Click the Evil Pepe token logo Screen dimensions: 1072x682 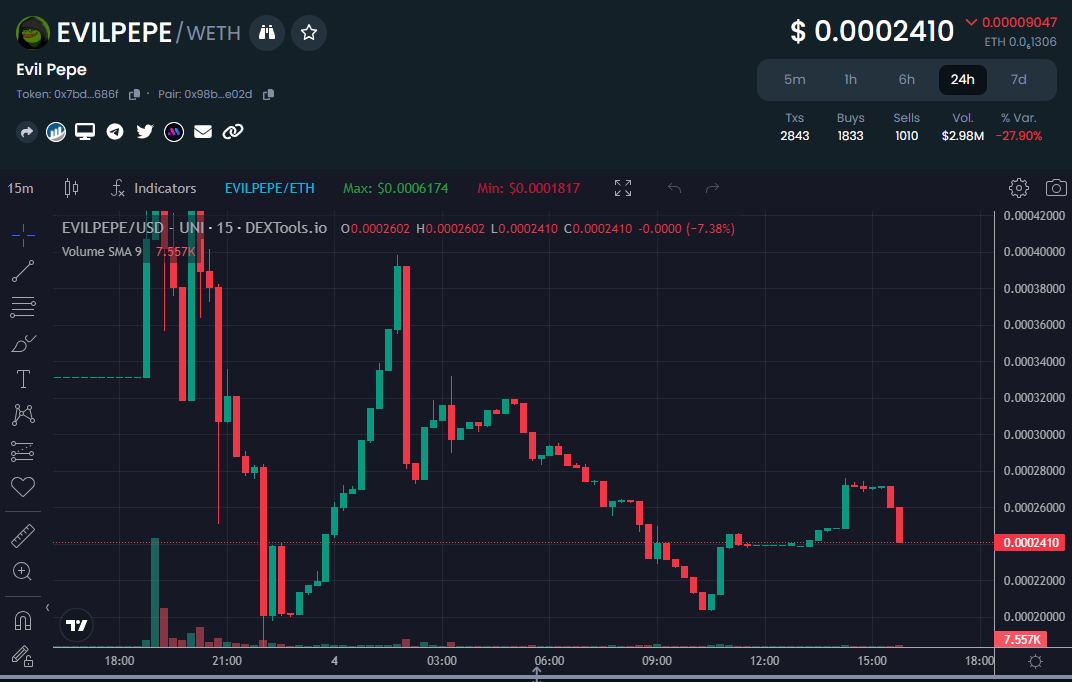[32, 32]
